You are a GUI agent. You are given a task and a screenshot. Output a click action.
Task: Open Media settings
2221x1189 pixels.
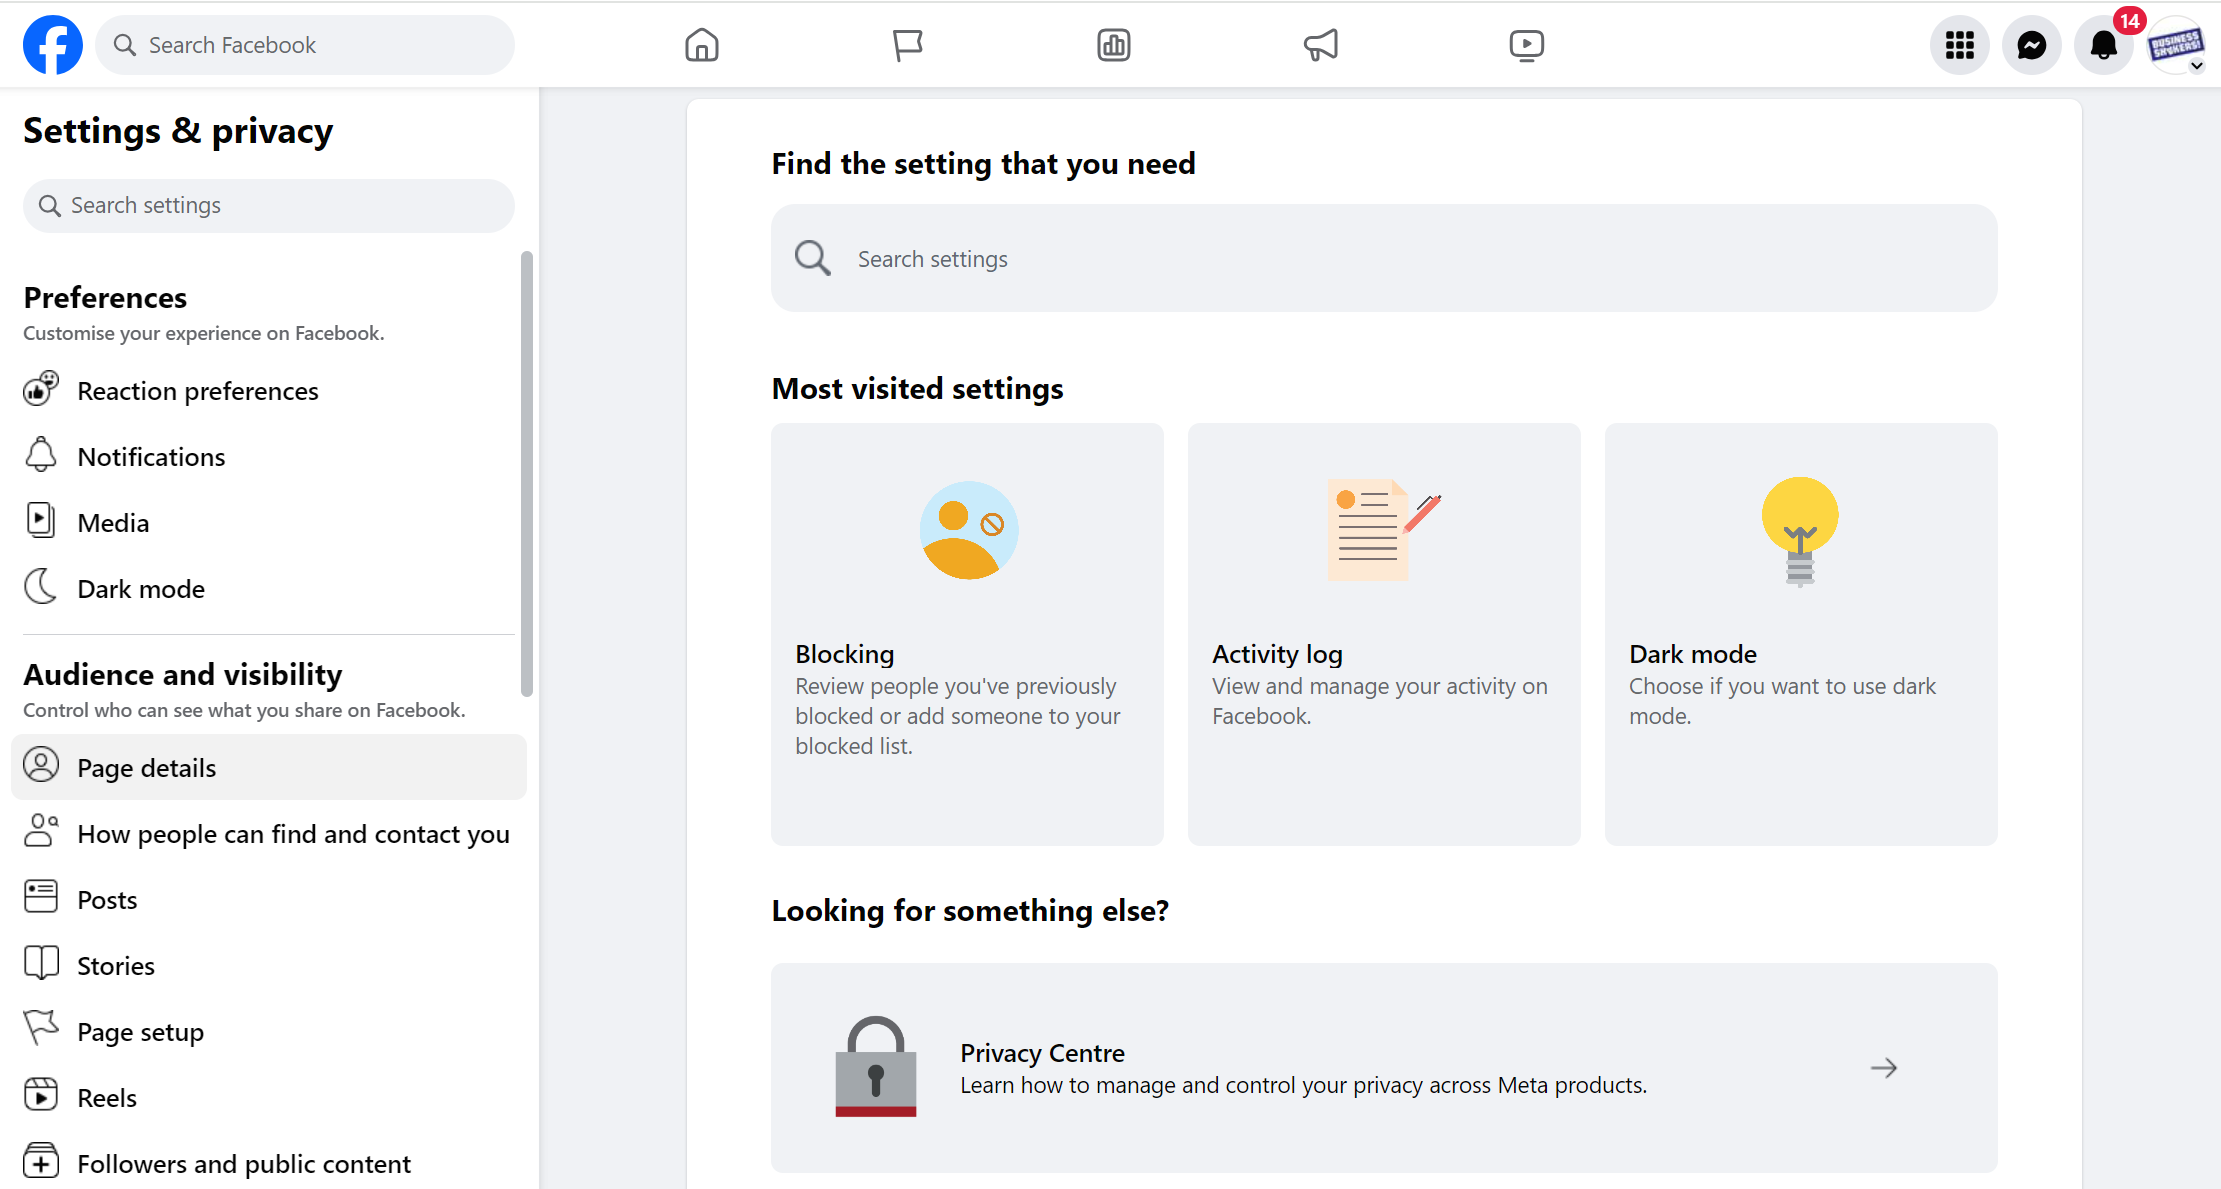pyautogui.click(x=269, y=523)
